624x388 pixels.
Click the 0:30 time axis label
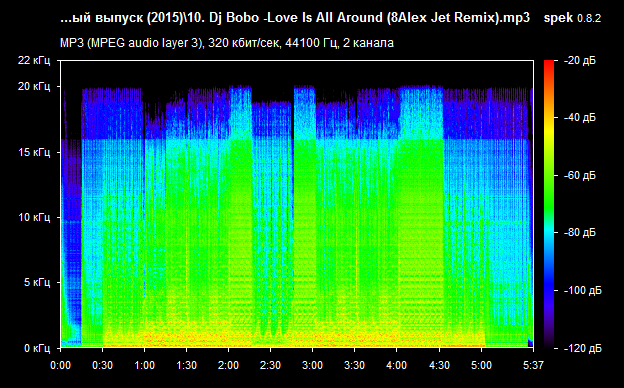(102, 365)
